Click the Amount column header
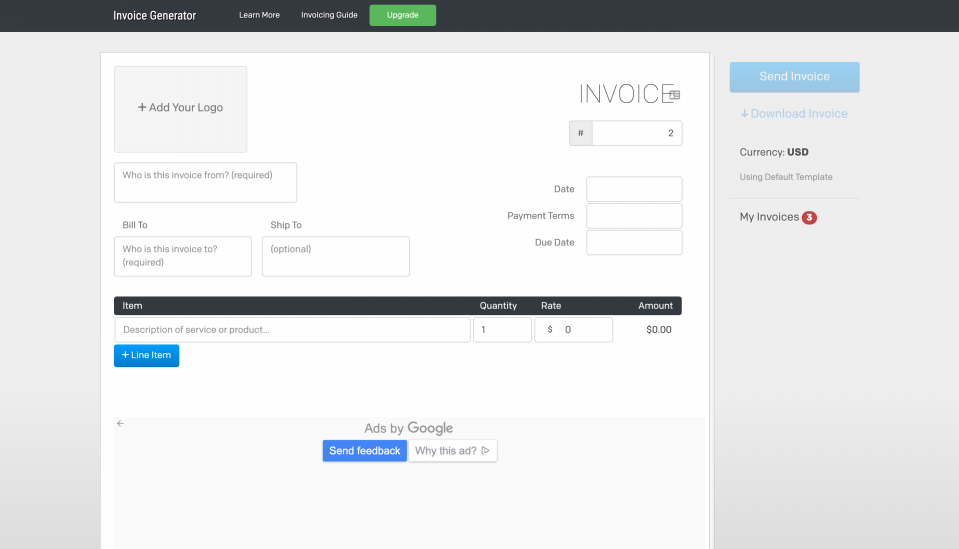959x549 pixels. pyautogui.click(x=655, y=306)
